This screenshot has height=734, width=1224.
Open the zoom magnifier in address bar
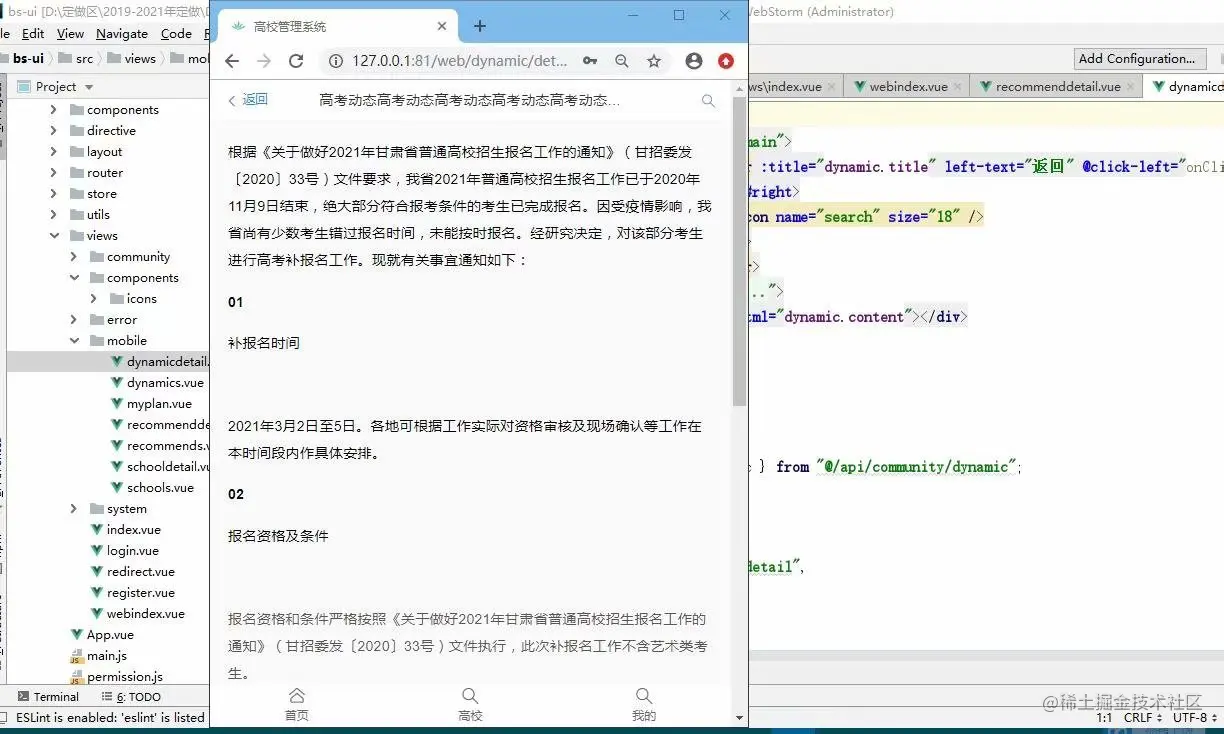[x=622, y=61]
